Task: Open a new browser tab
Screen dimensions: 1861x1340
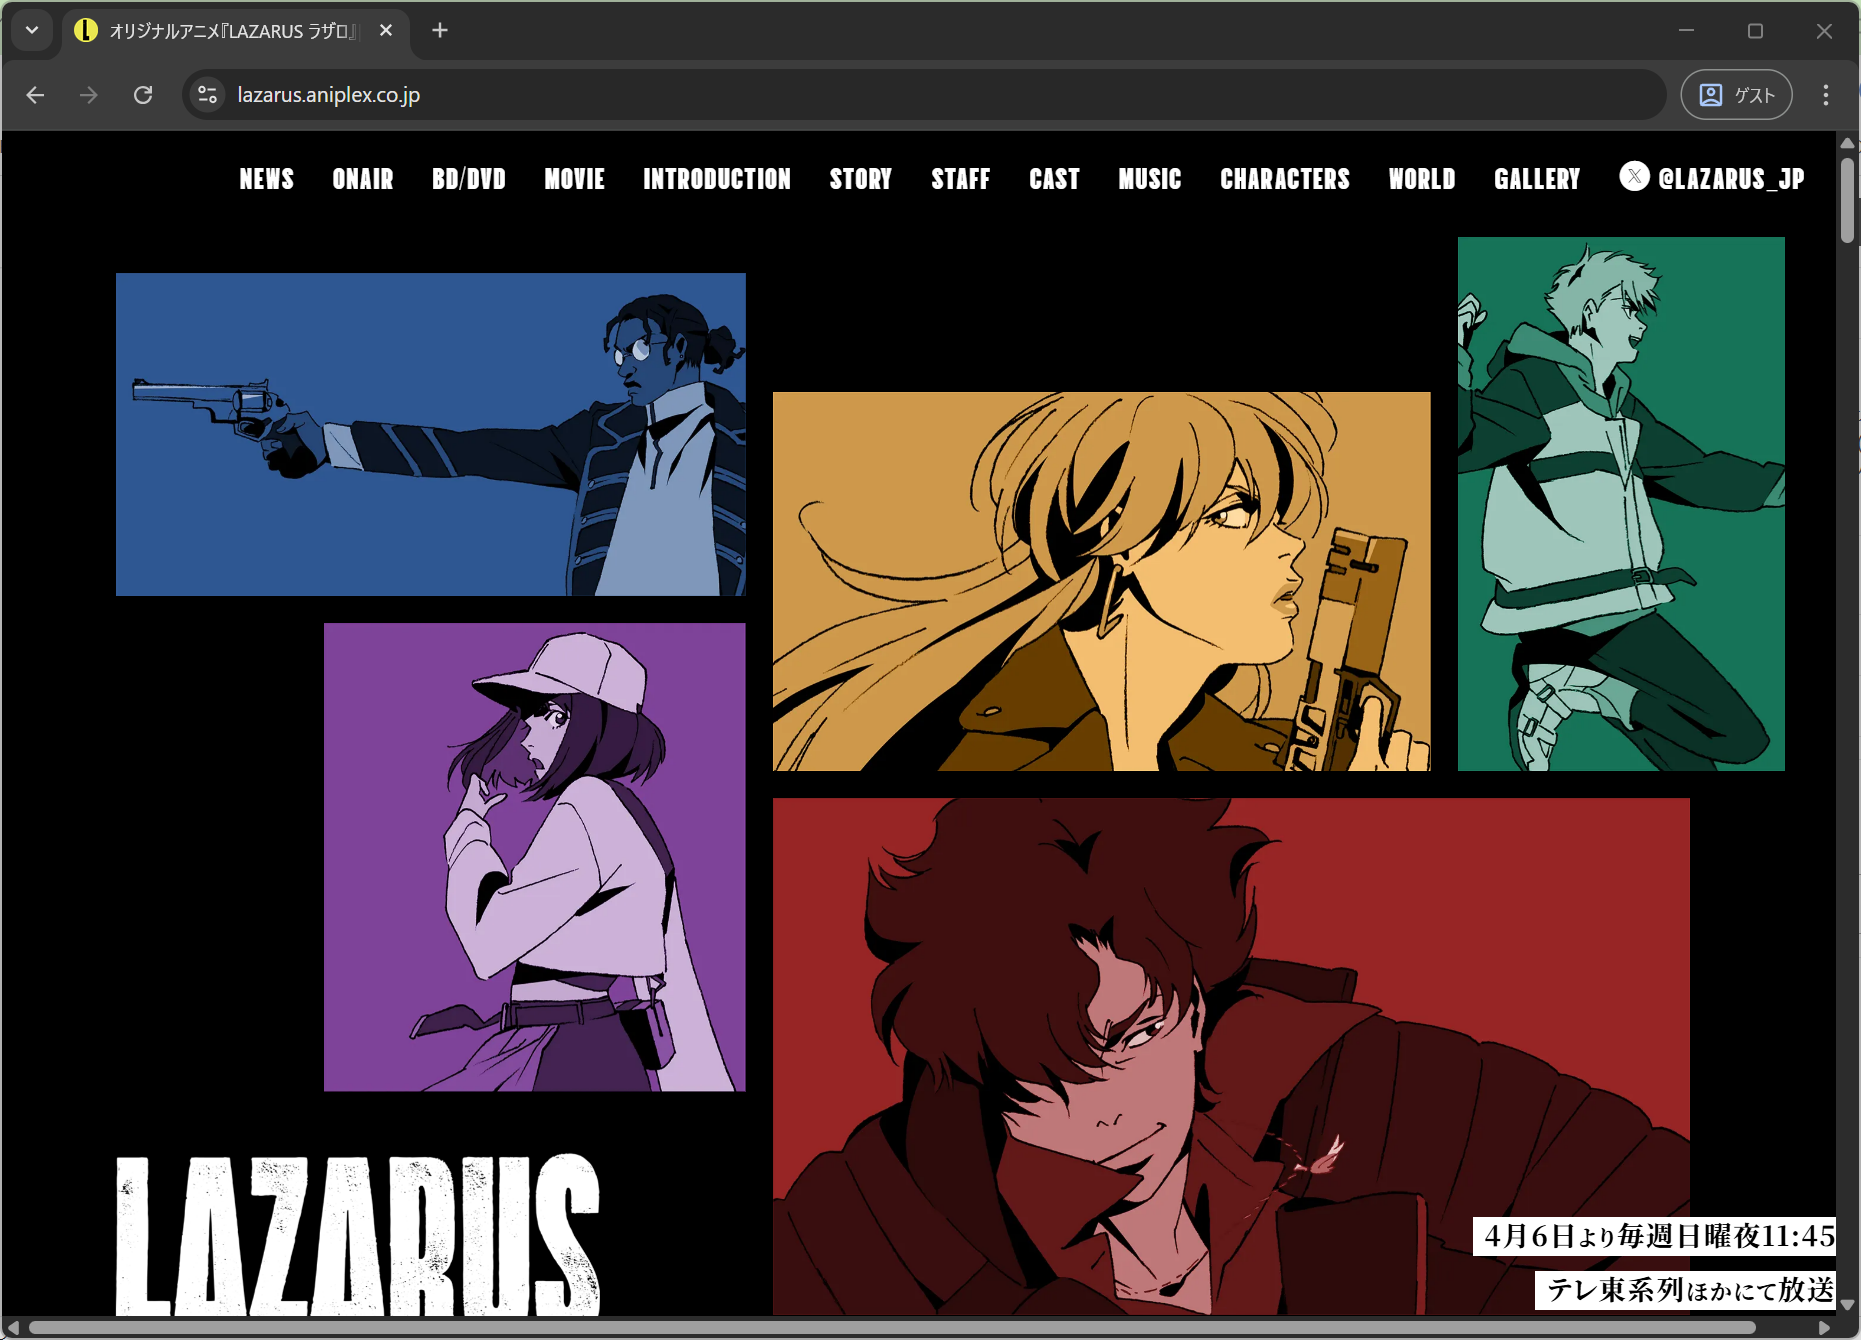Action: [x=440, y=31]
